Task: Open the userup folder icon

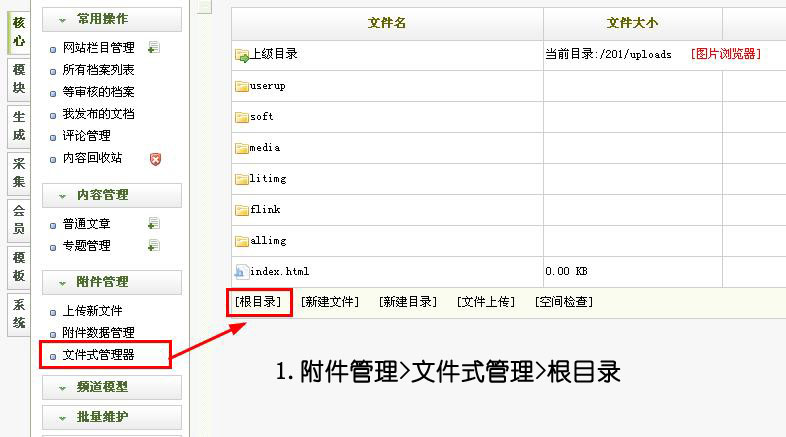Action: click(x=241, y=86)
